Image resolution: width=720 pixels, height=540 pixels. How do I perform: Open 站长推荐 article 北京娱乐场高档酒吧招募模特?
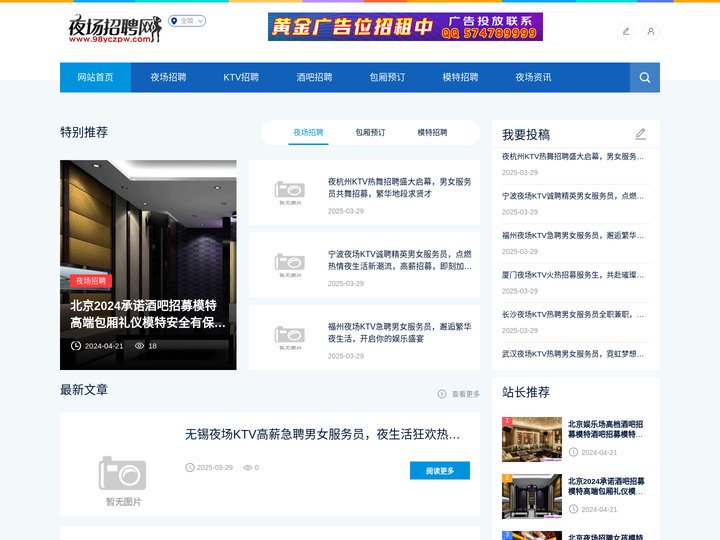[x=606, y=429]
